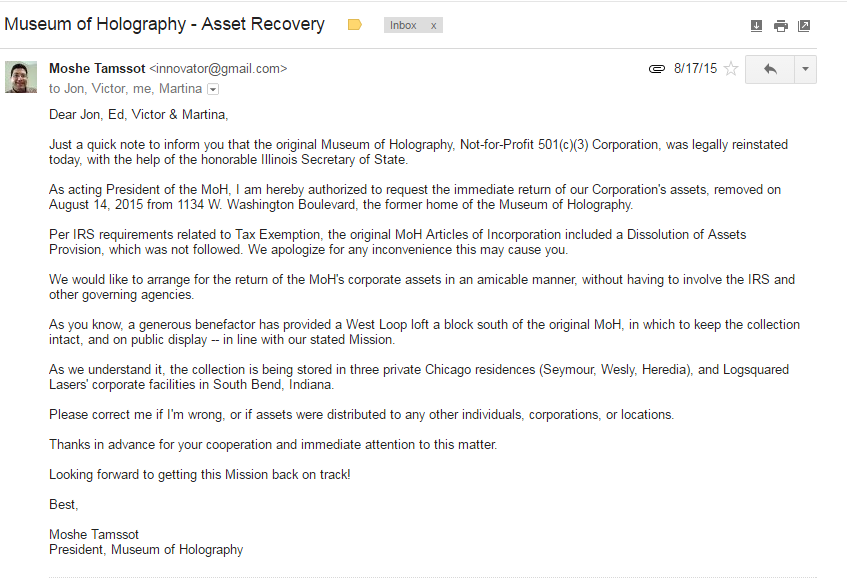Click the yellow importance marker tag
The width and height of the screenshot is (847, 580).
click(354, 25)
